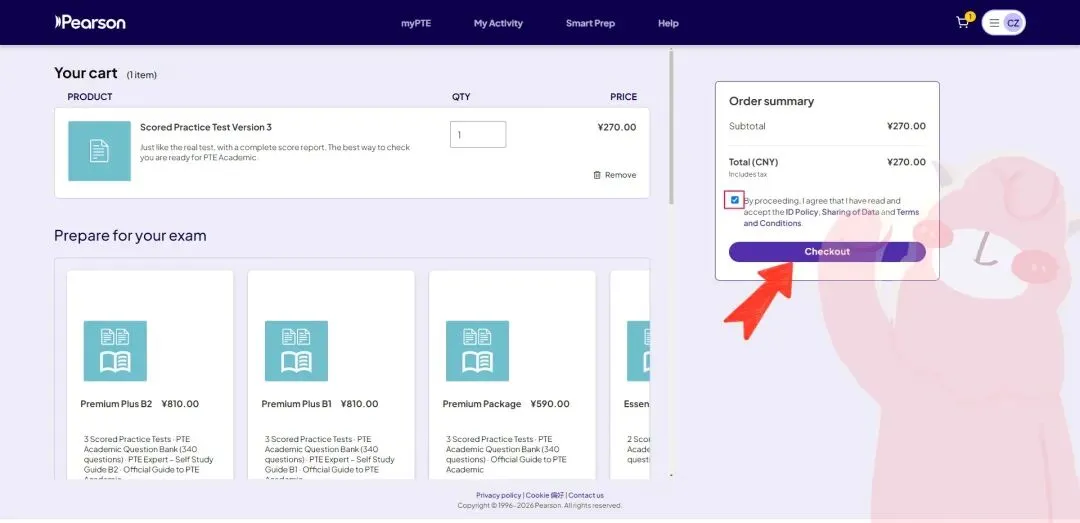Viewport: 1080px width, 523px height.
Task: Open the myPTE menu
Action: 416,23
